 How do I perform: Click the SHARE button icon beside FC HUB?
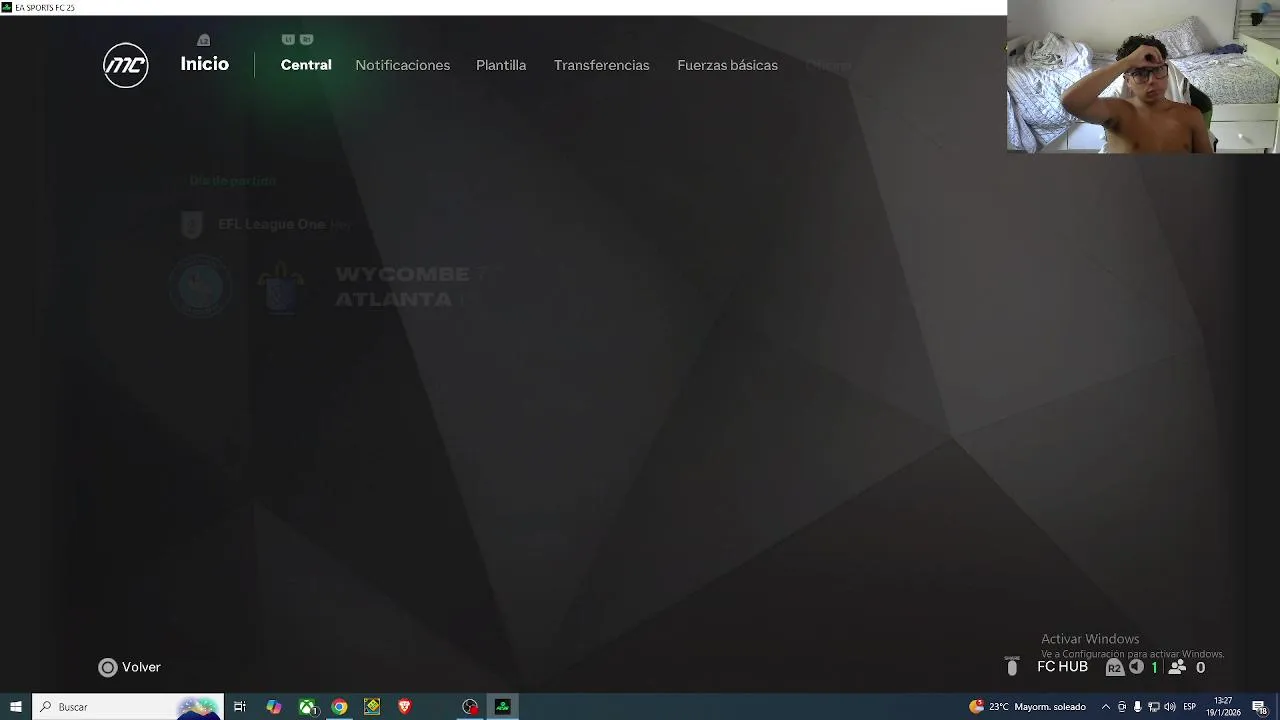tap(1012, 666)
